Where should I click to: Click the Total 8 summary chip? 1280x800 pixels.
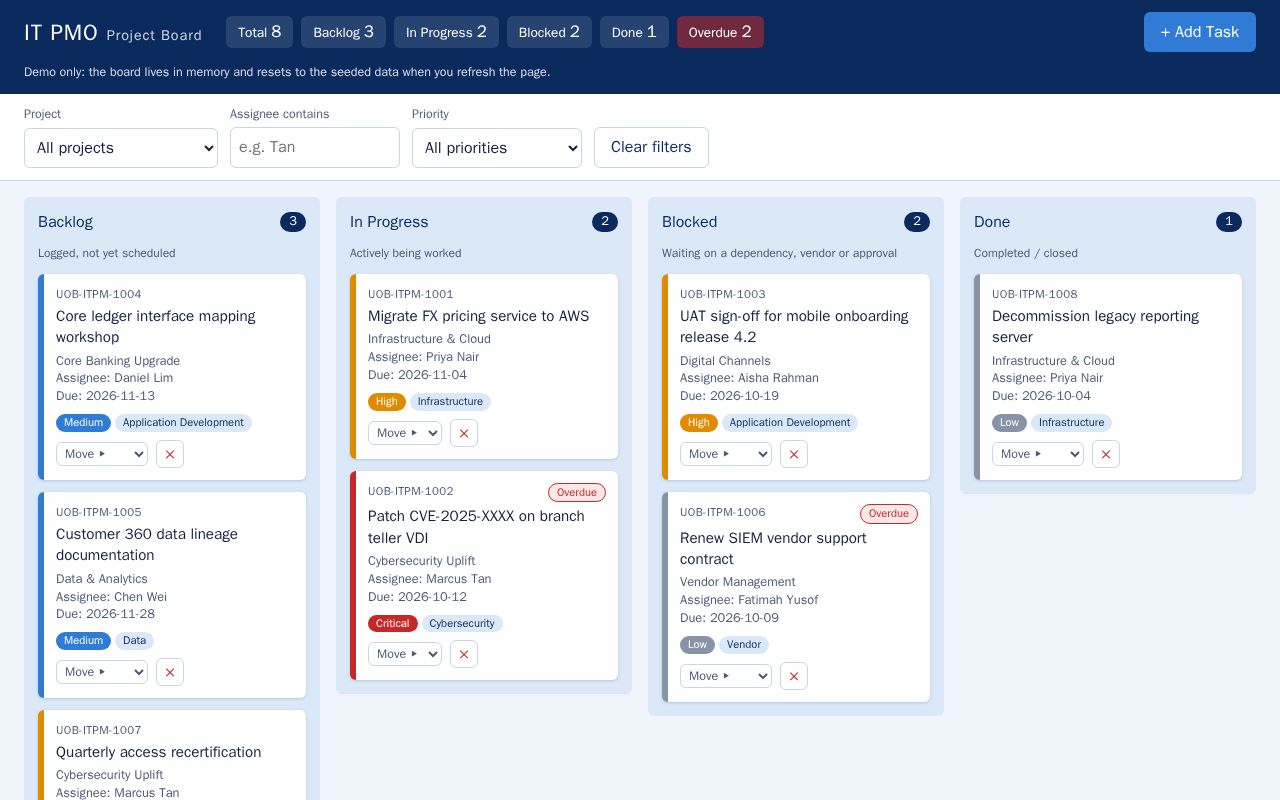[259, 32]
